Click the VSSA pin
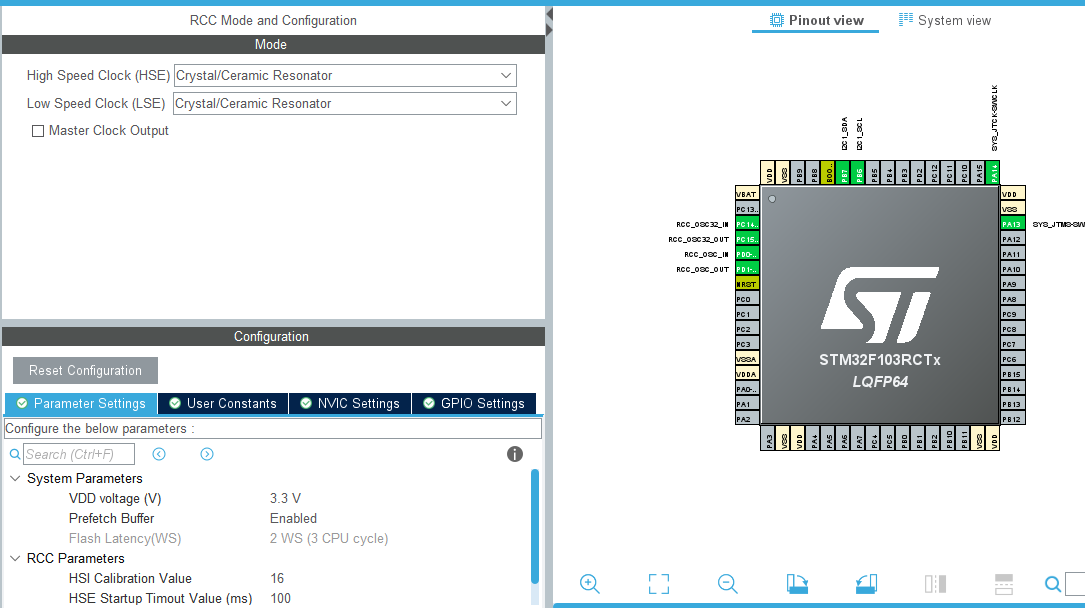The image size is (1085, 608). point(747,359)
